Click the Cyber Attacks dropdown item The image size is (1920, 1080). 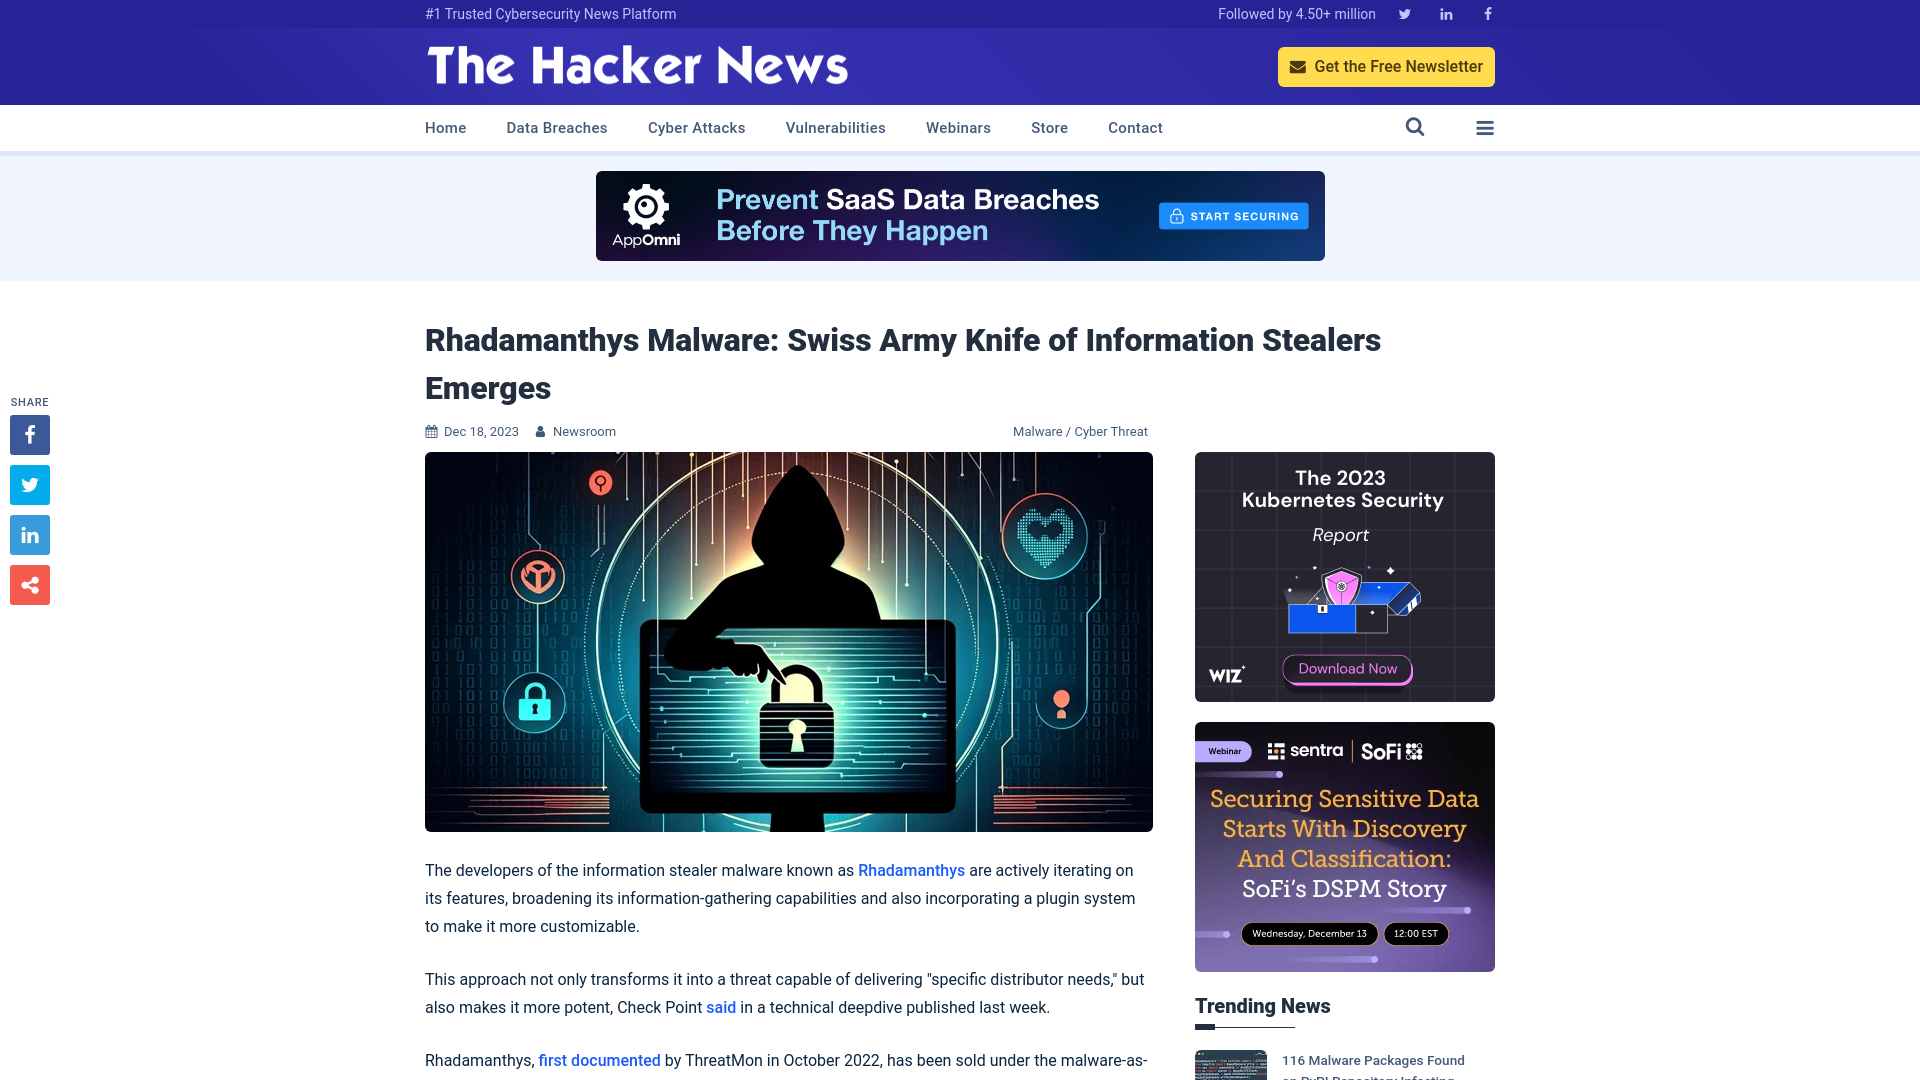click(696, 128)
